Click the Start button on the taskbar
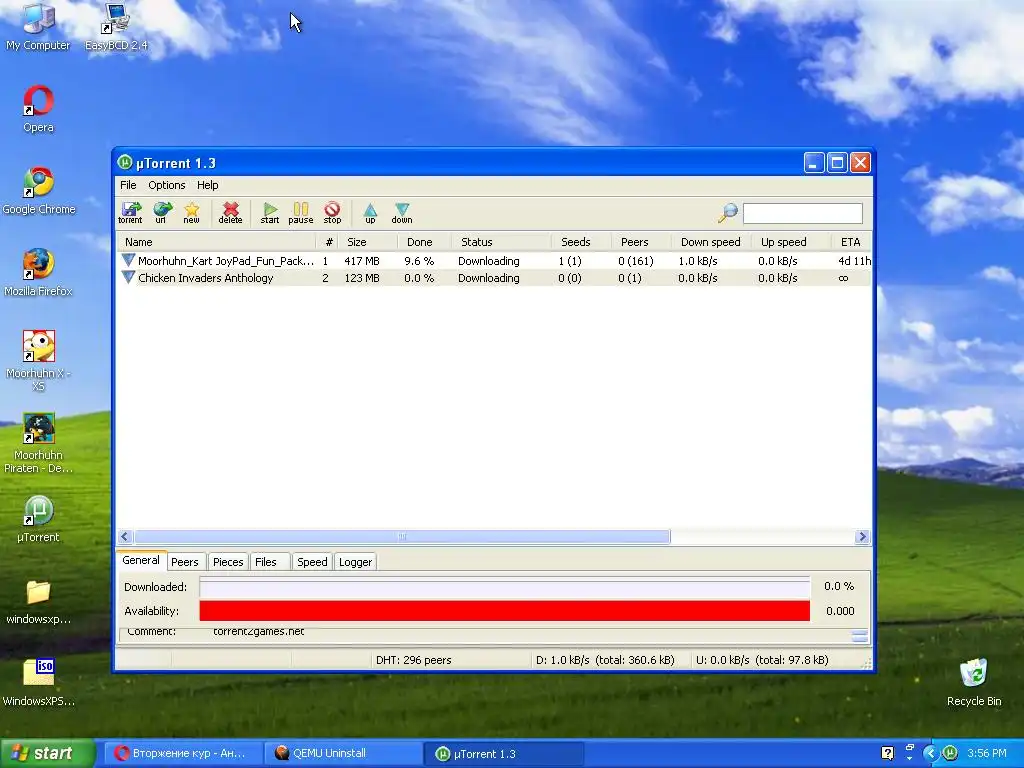This screenshot has height=768, width=1024. [47, 753]
